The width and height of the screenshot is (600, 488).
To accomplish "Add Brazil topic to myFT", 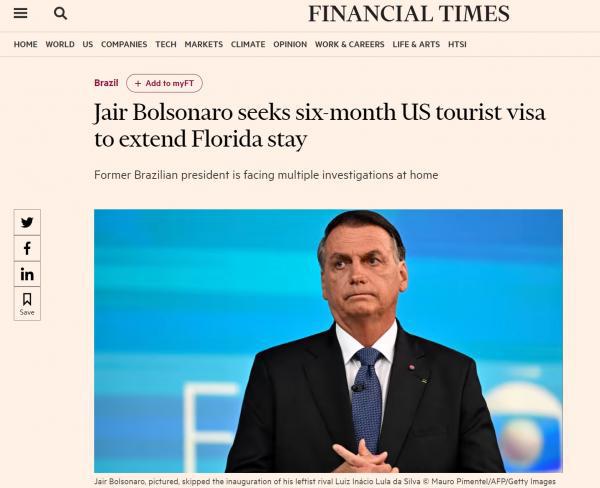I will coord(164,83).
